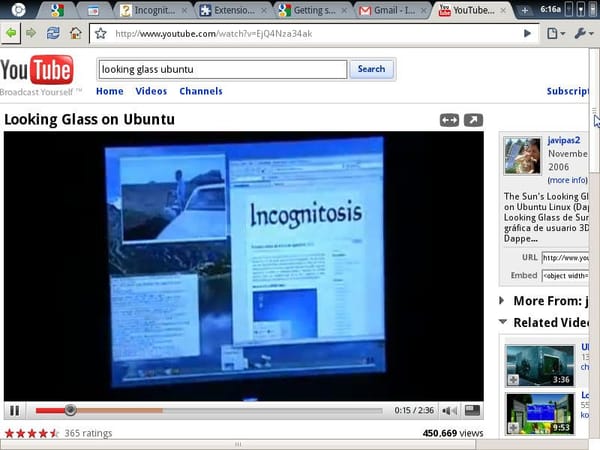Click the Search button
This screenshot has height=450, width=600.
pos(371,69)
